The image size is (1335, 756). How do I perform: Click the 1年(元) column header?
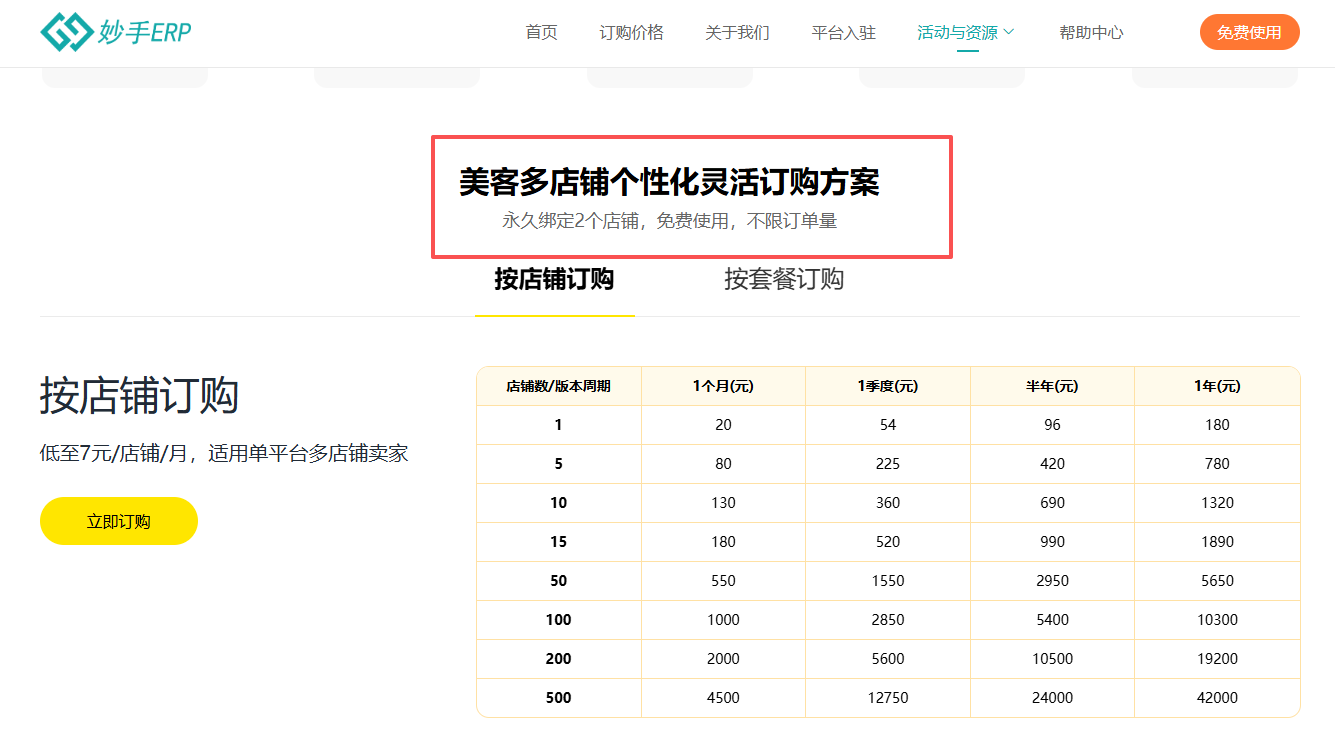click(1216, 385)
